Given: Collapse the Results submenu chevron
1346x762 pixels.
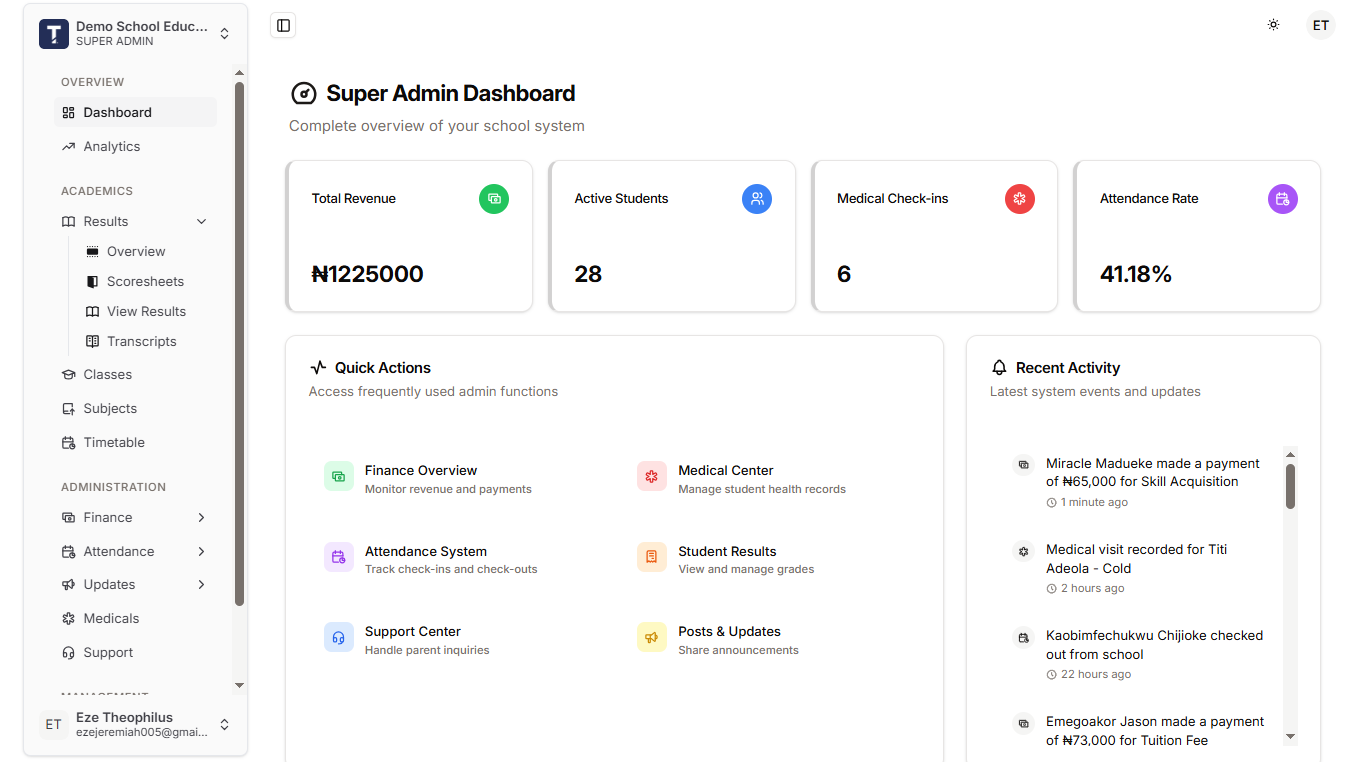Looking at the screenshot, I should click(x=202, y=220).
